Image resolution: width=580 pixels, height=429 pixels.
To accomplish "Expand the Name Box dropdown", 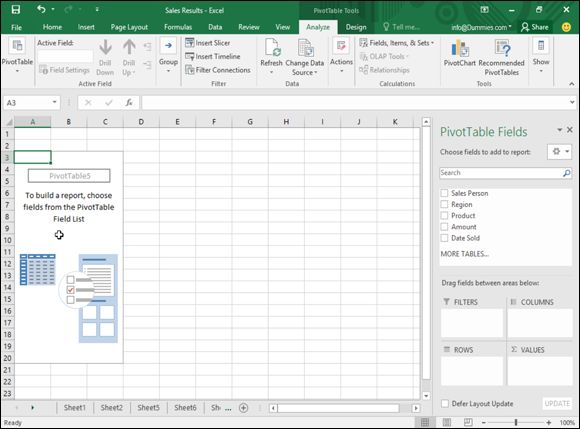I will coord(54,102).
